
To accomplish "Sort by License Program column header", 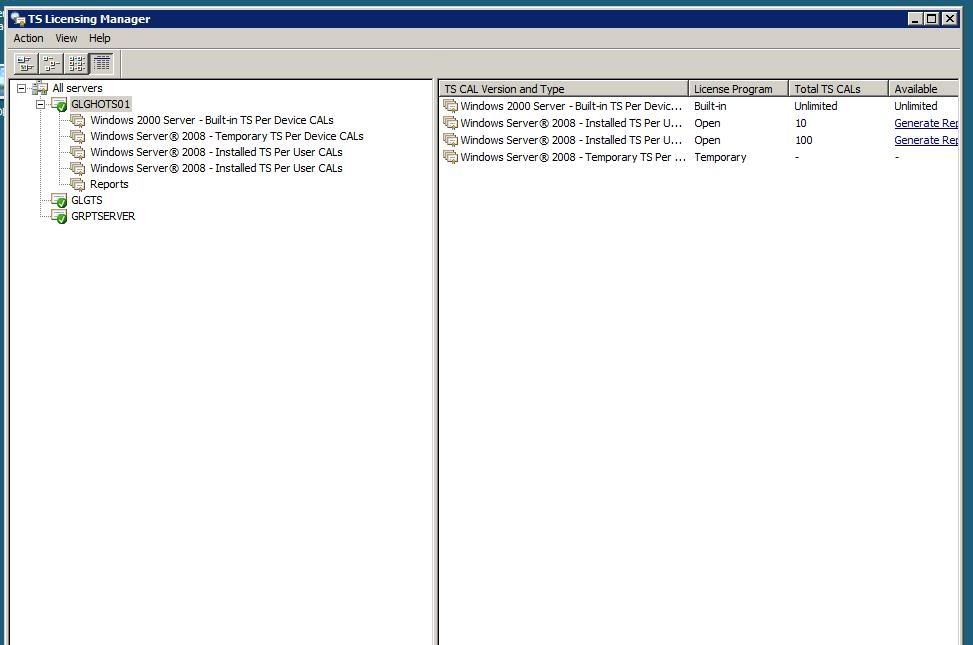I will point(738,89).
